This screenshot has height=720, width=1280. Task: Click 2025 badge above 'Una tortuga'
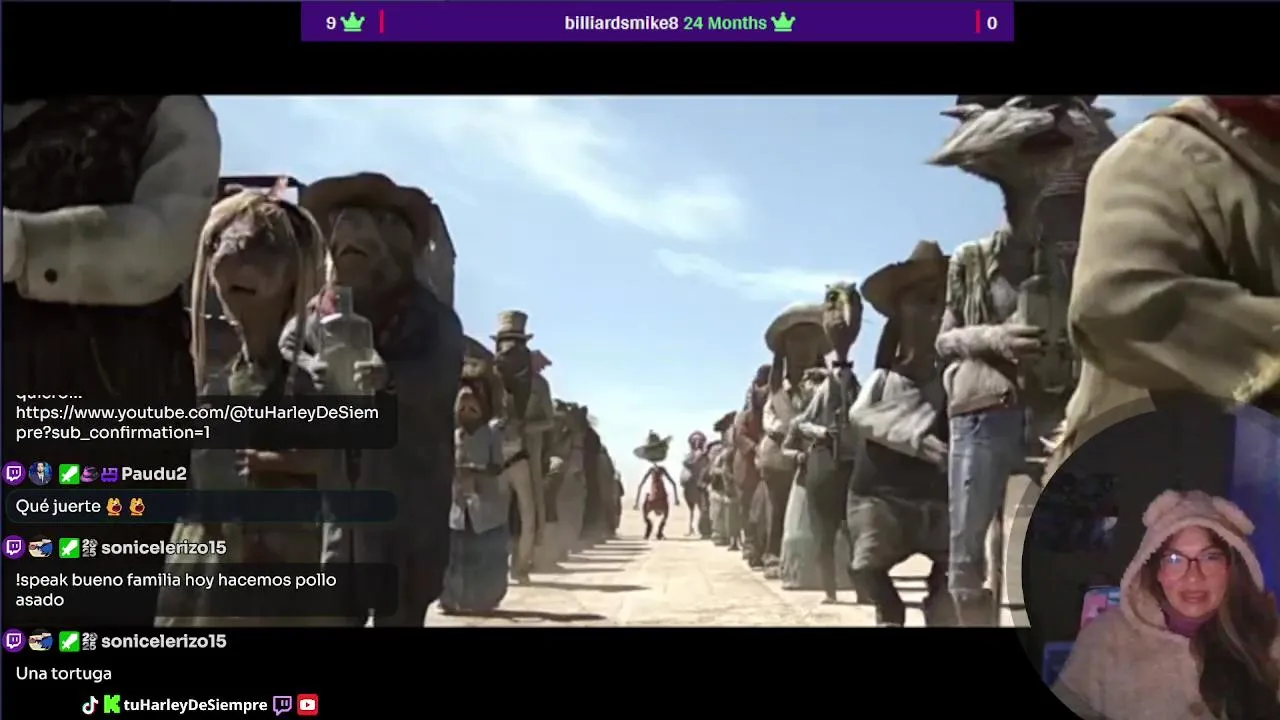point(89,641)
